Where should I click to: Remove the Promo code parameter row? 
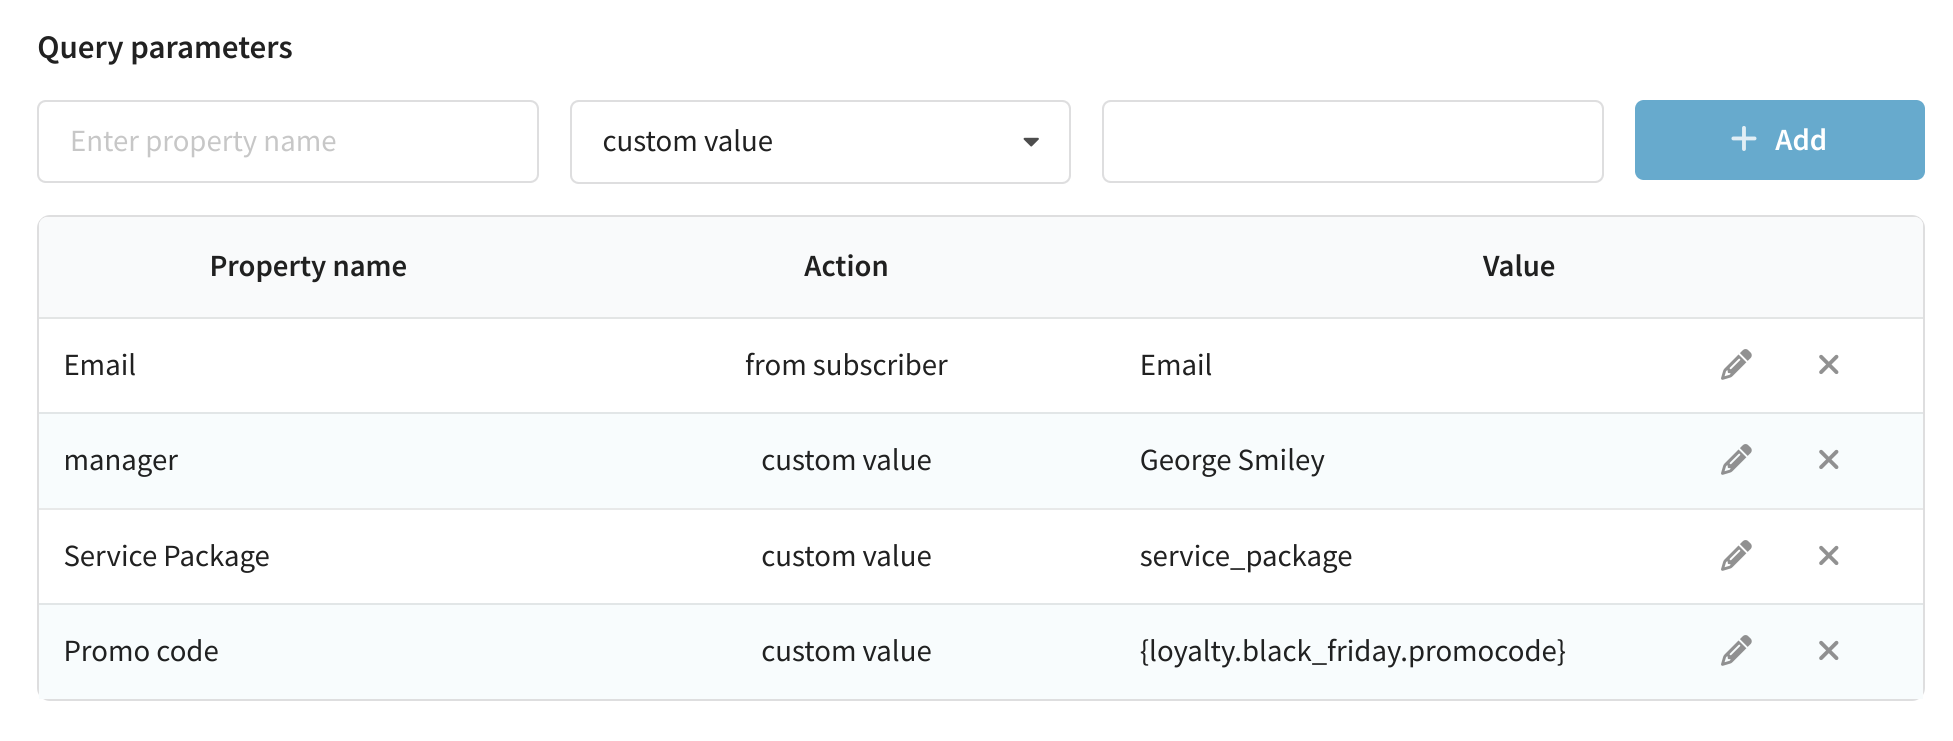[1828, 651]
